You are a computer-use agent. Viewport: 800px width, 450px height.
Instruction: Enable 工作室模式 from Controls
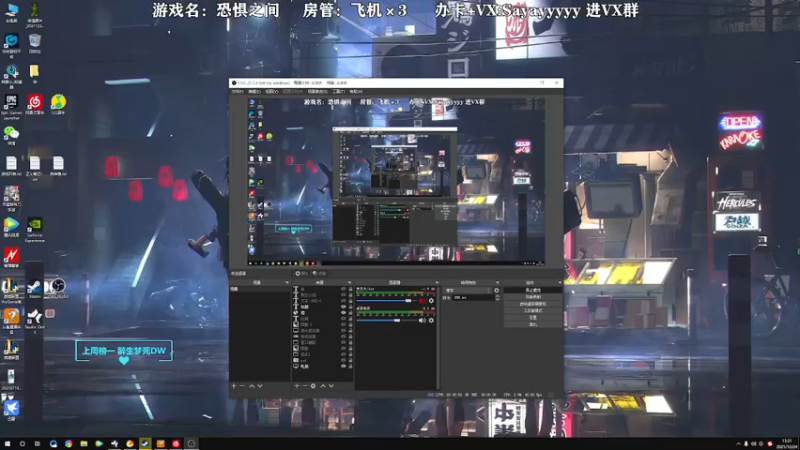[533, 311]
